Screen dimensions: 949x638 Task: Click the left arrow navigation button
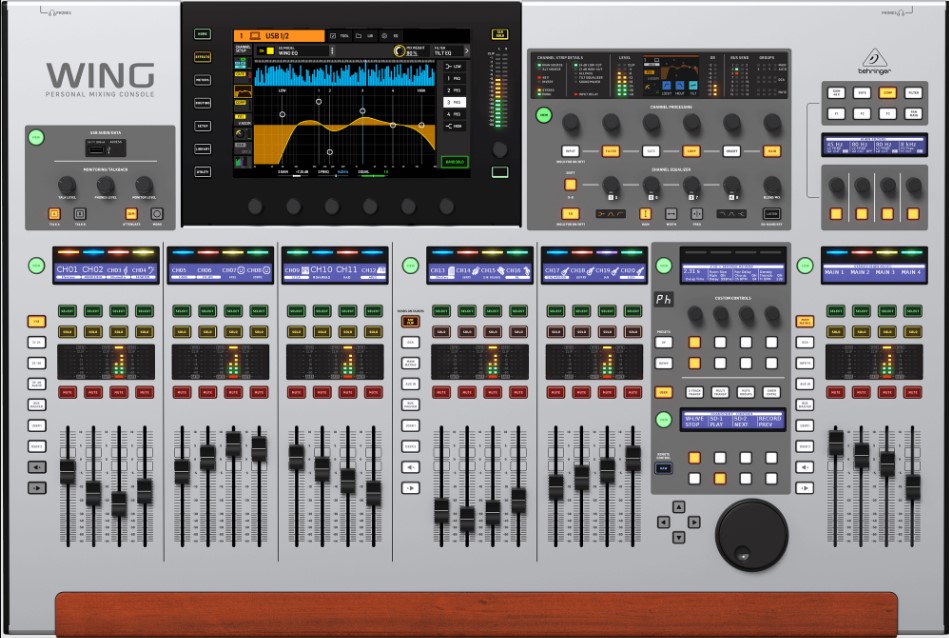[663, 522]
